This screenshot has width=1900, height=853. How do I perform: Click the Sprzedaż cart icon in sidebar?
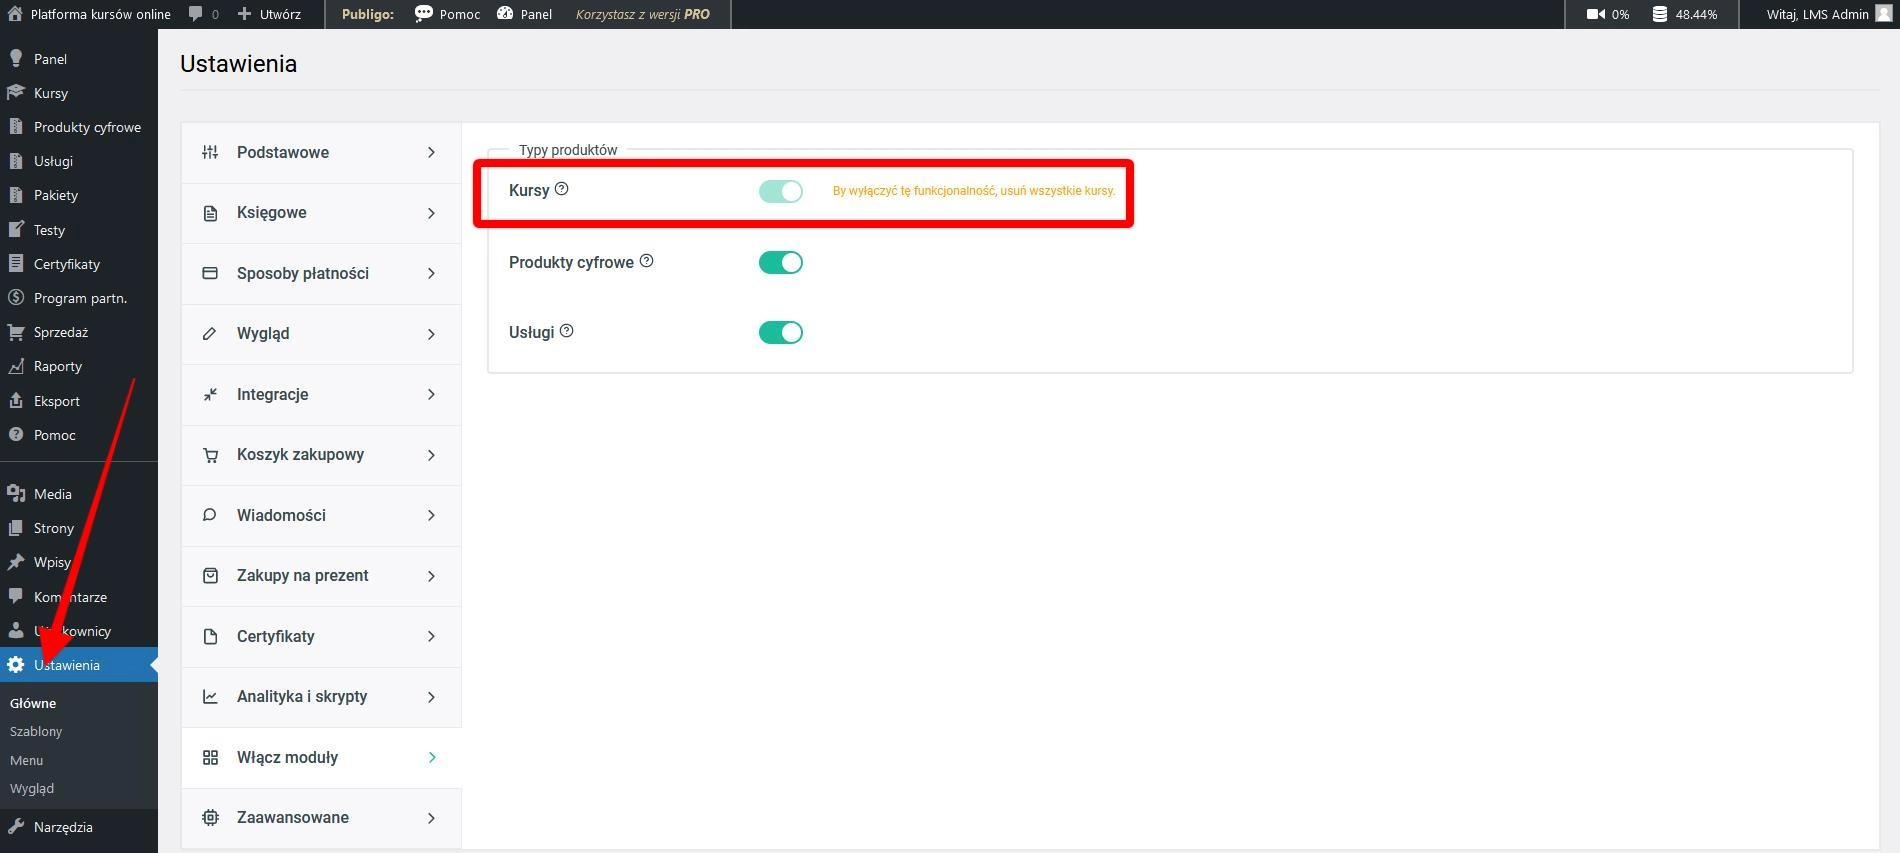(x=15, y=332)
